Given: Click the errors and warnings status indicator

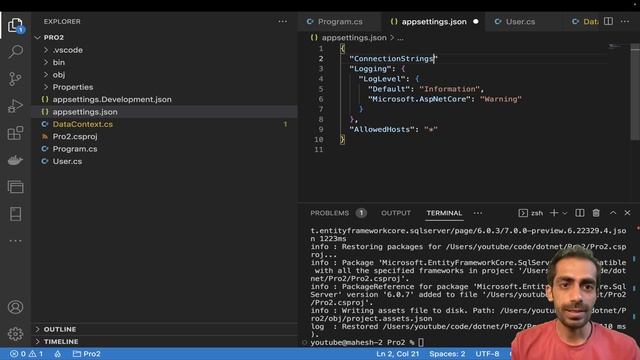Looking at the screenshot, I should click(x=26, y=354).
